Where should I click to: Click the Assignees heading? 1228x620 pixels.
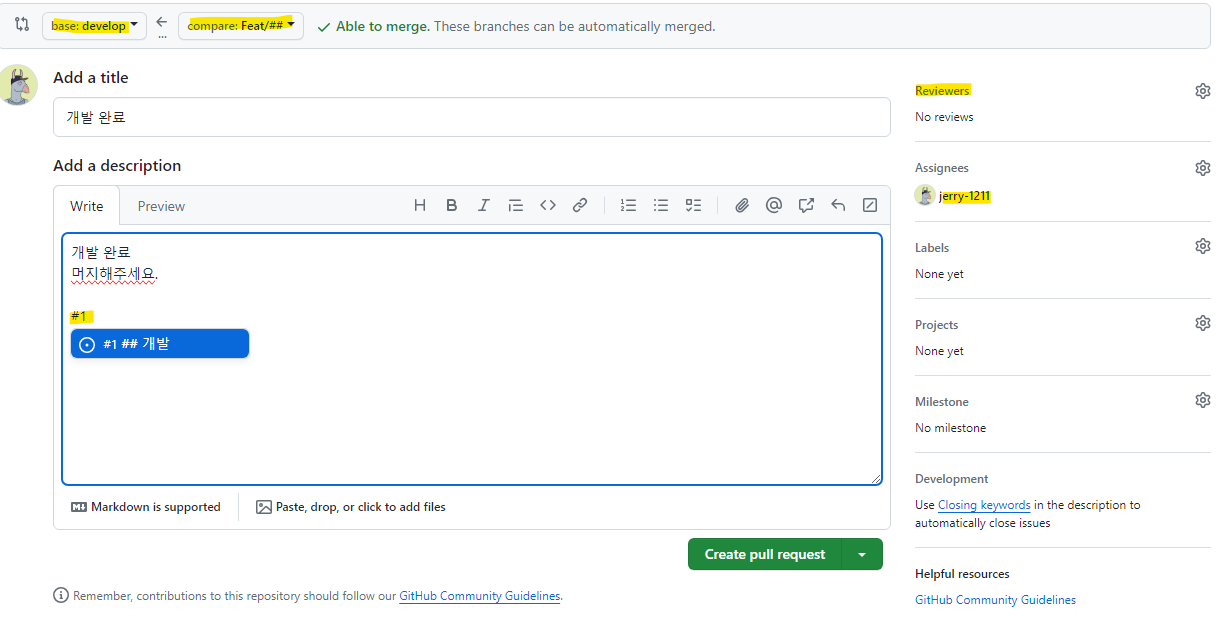pos(942,168)
